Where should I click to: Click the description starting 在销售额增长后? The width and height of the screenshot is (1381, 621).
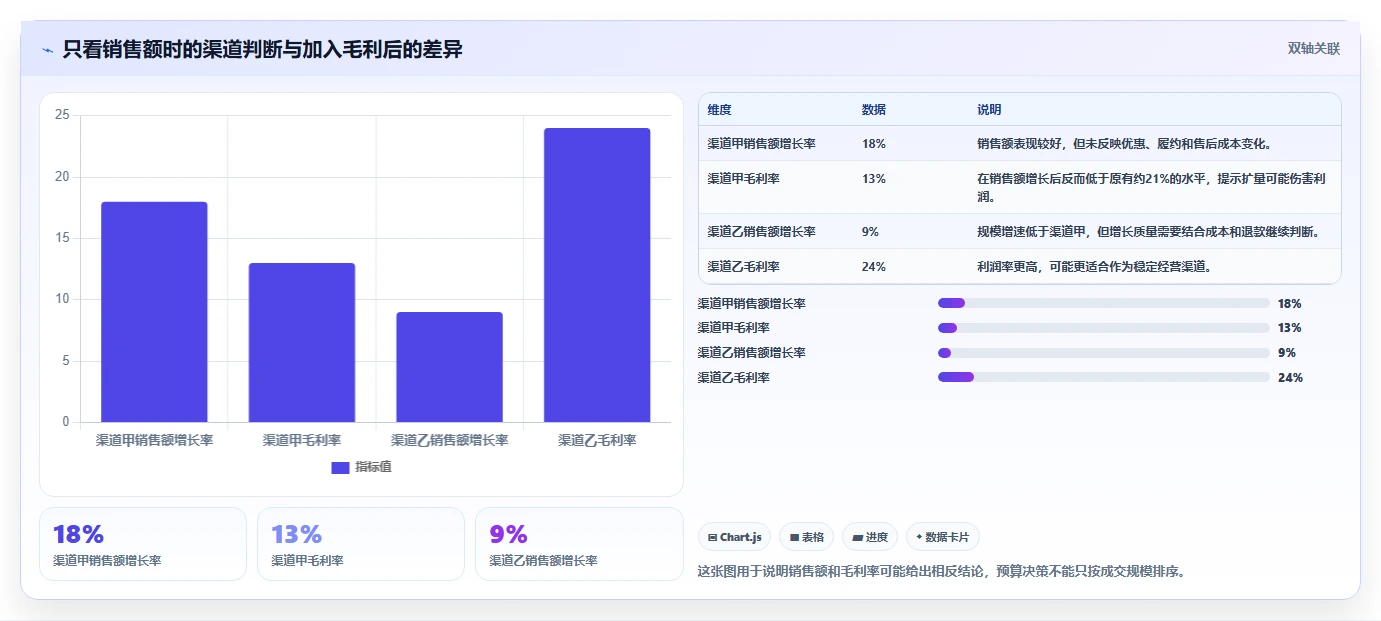[x=1151, y=188]
